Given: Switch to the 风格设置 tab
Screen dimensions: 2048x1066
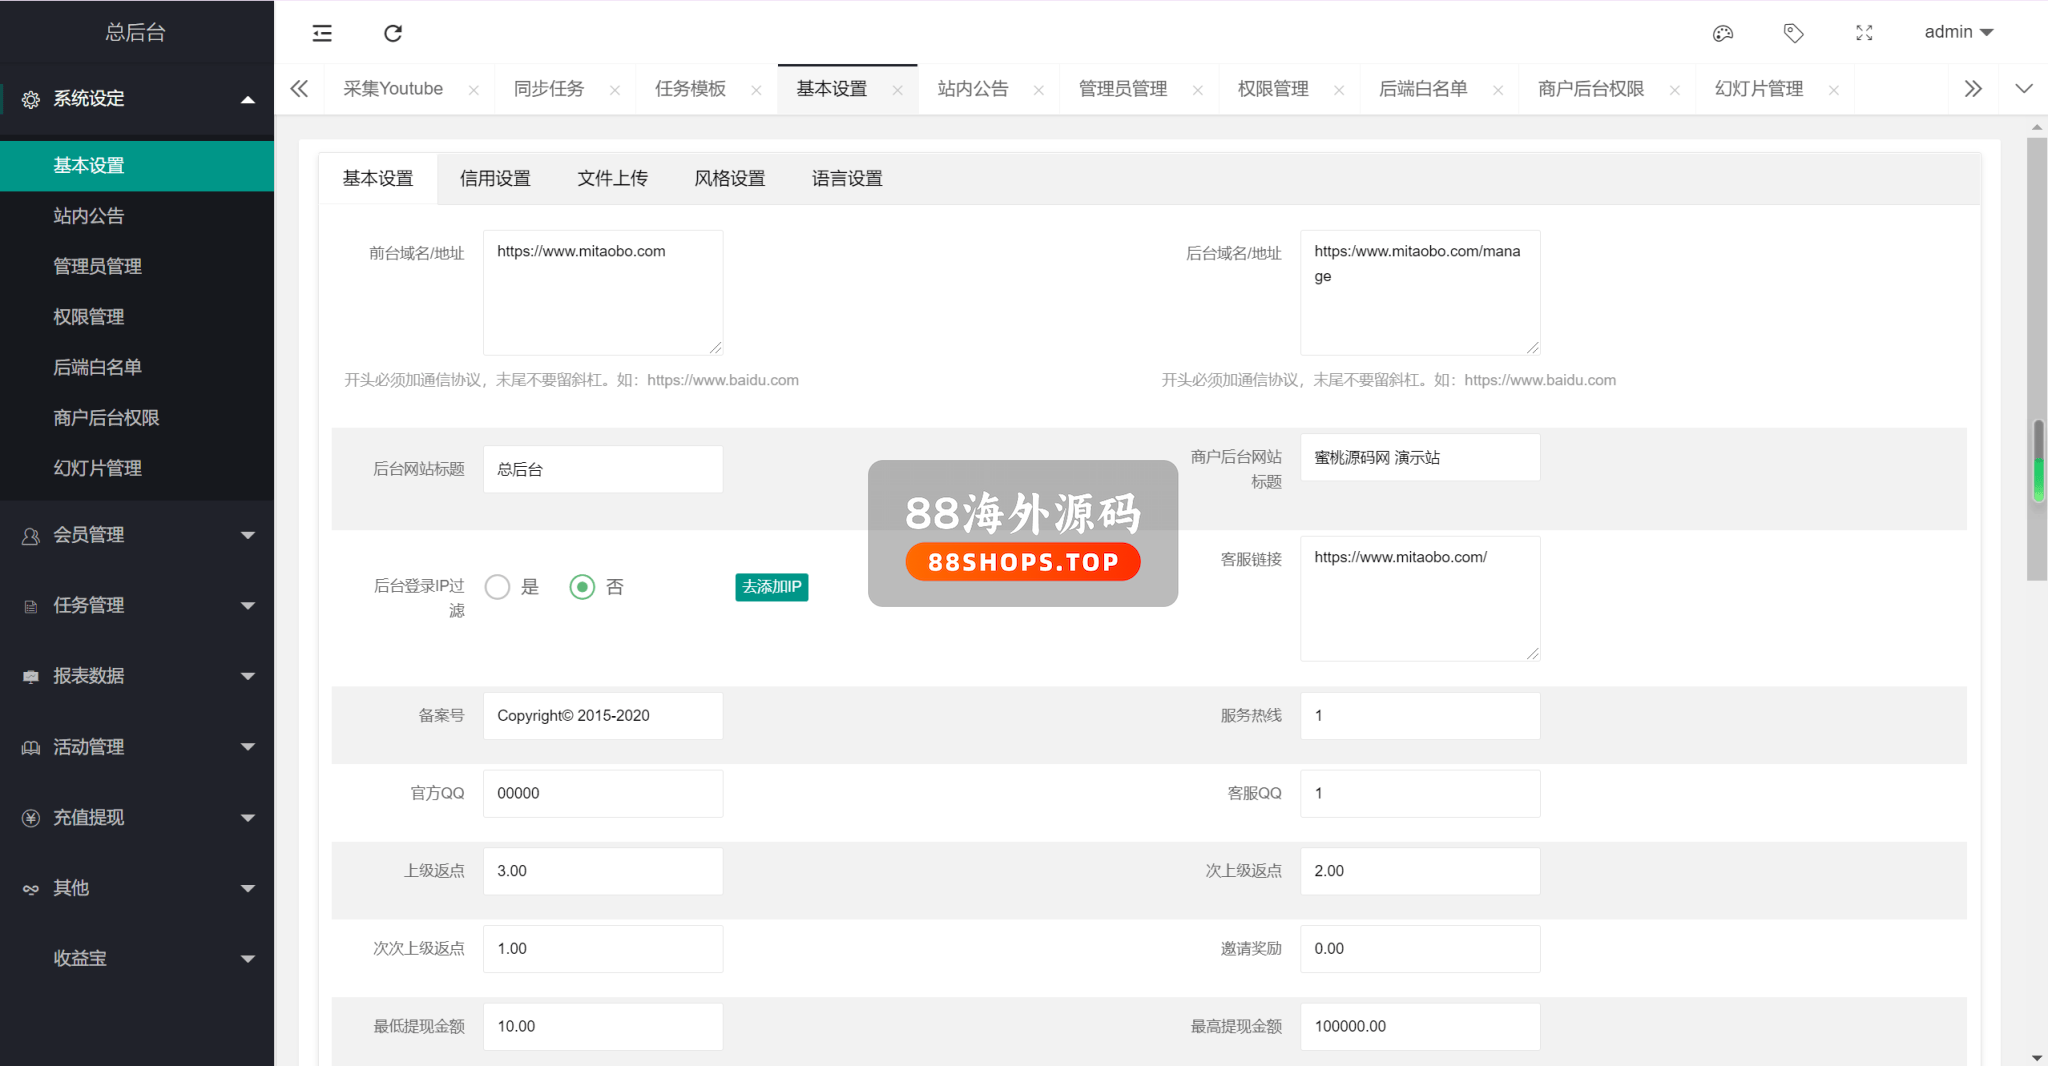Looking at the screenshot, I should point(729,179).
